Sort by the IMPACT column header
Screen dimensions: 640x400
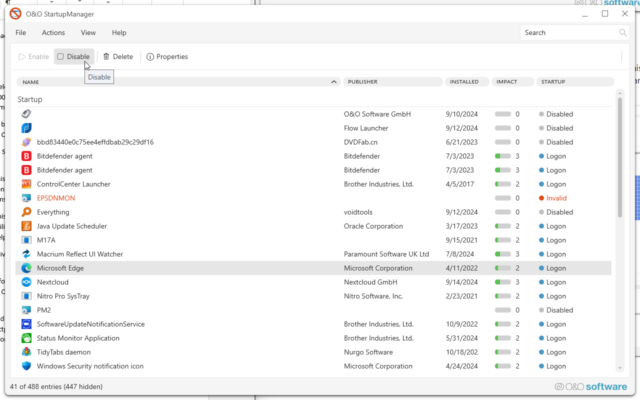click(x=513, y=82)
